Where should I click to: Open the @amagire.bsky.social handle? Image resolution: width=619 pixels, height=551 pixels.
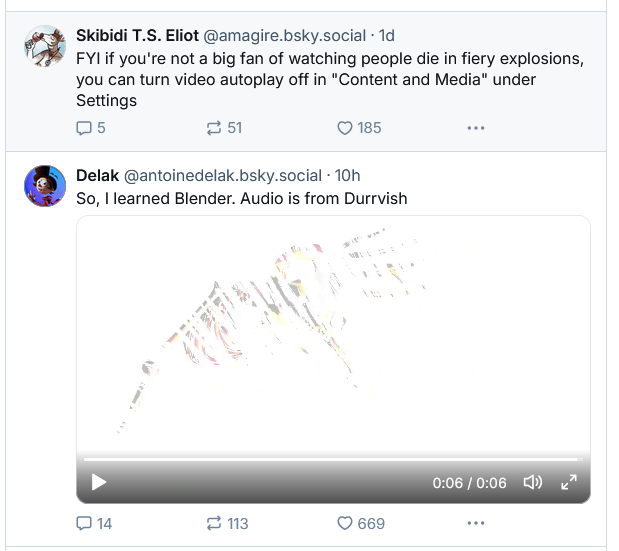coord(284,35)
